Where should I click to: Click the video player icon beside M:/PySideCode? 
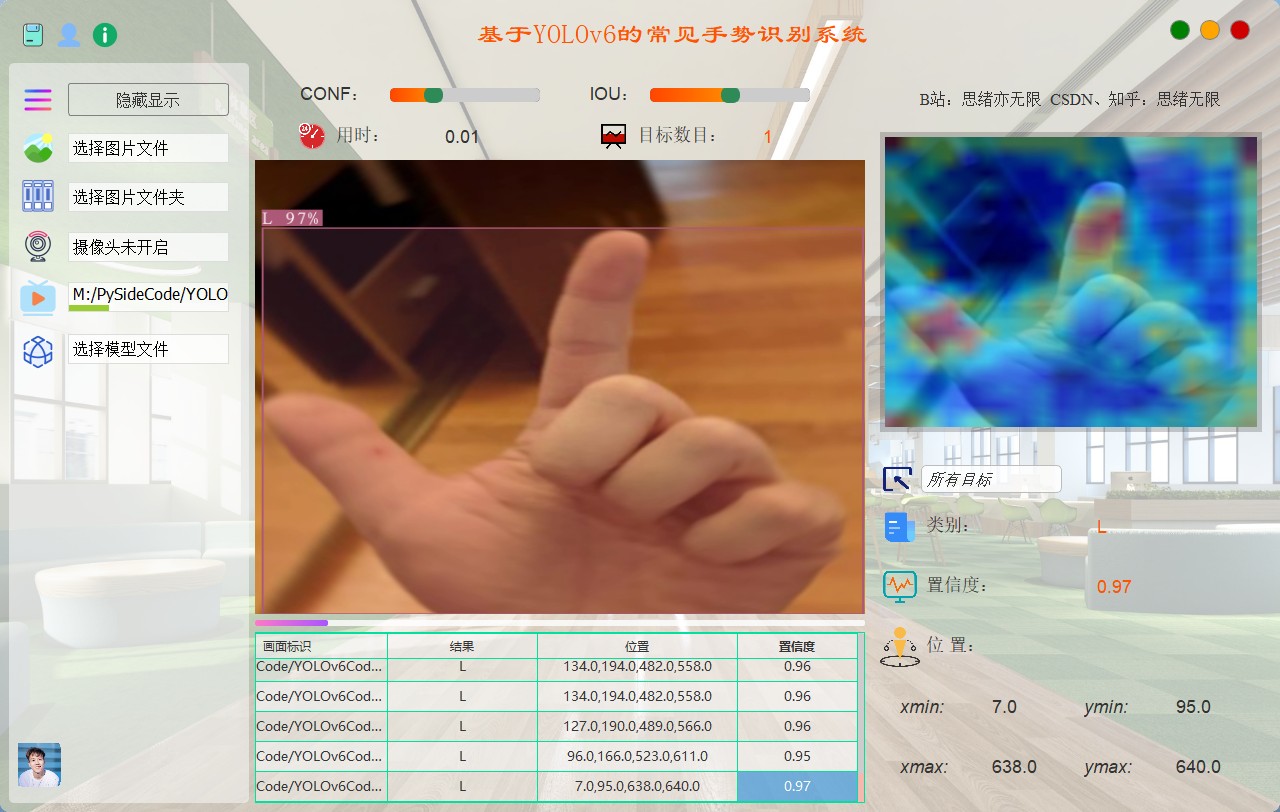coord(38,297)
